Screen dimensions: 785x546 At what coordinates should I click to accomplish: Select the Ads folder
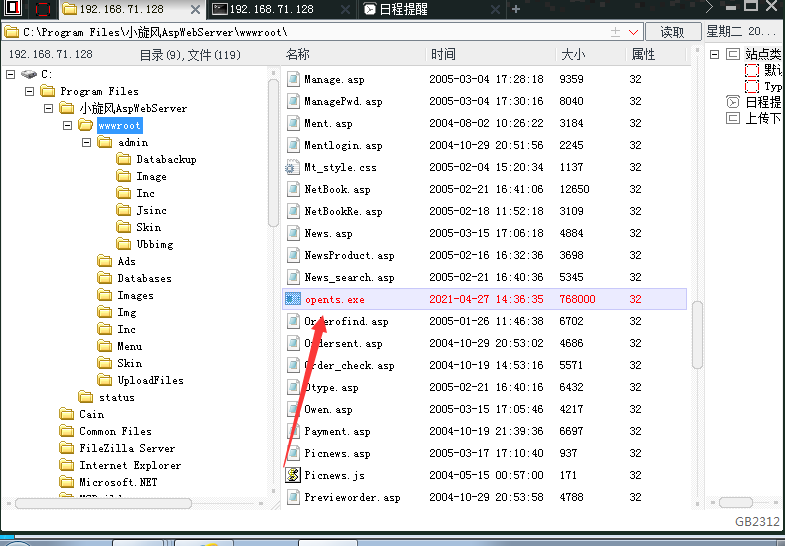[126, 261]
